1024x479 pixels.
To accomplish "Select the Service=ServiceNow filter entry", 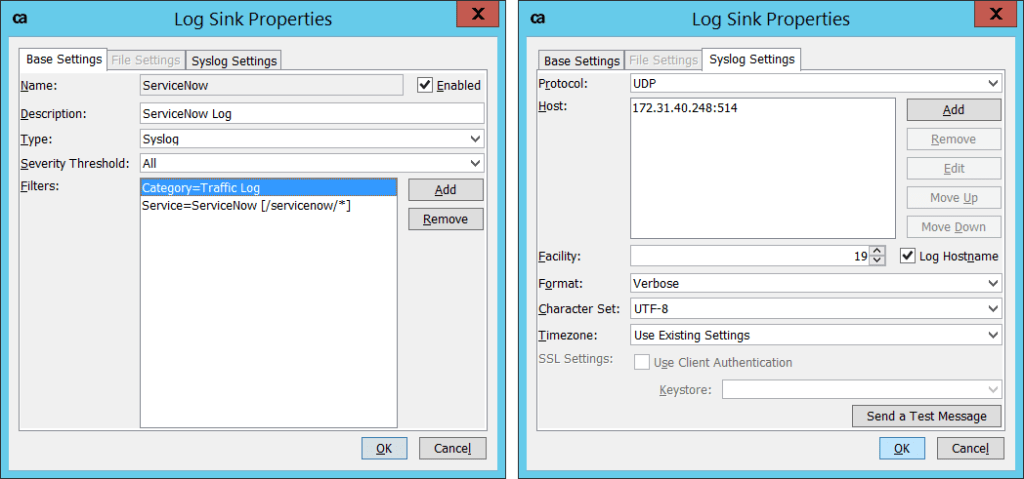I will click(x=246, y=205).
